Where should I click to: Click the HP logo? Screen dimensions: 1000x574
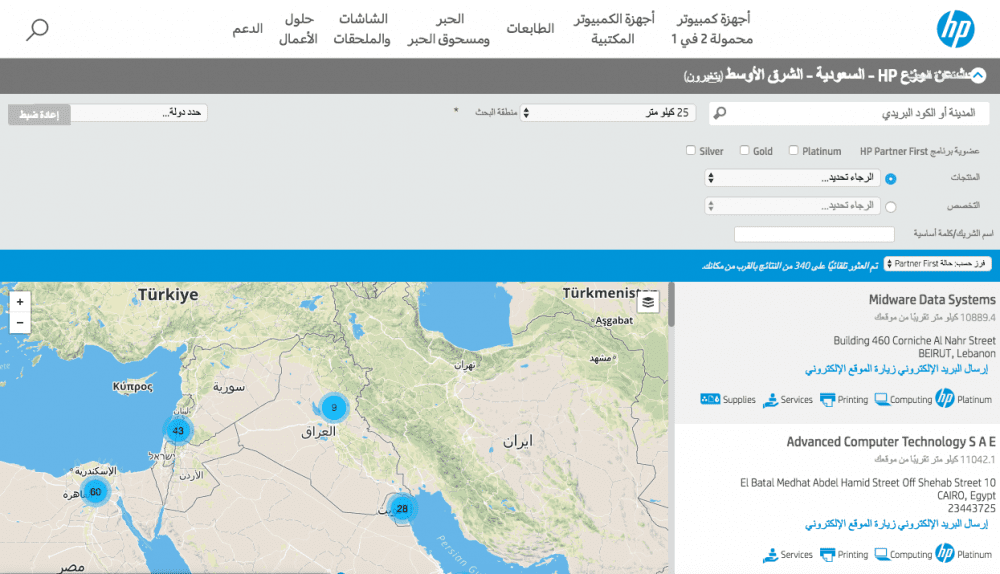955,29
